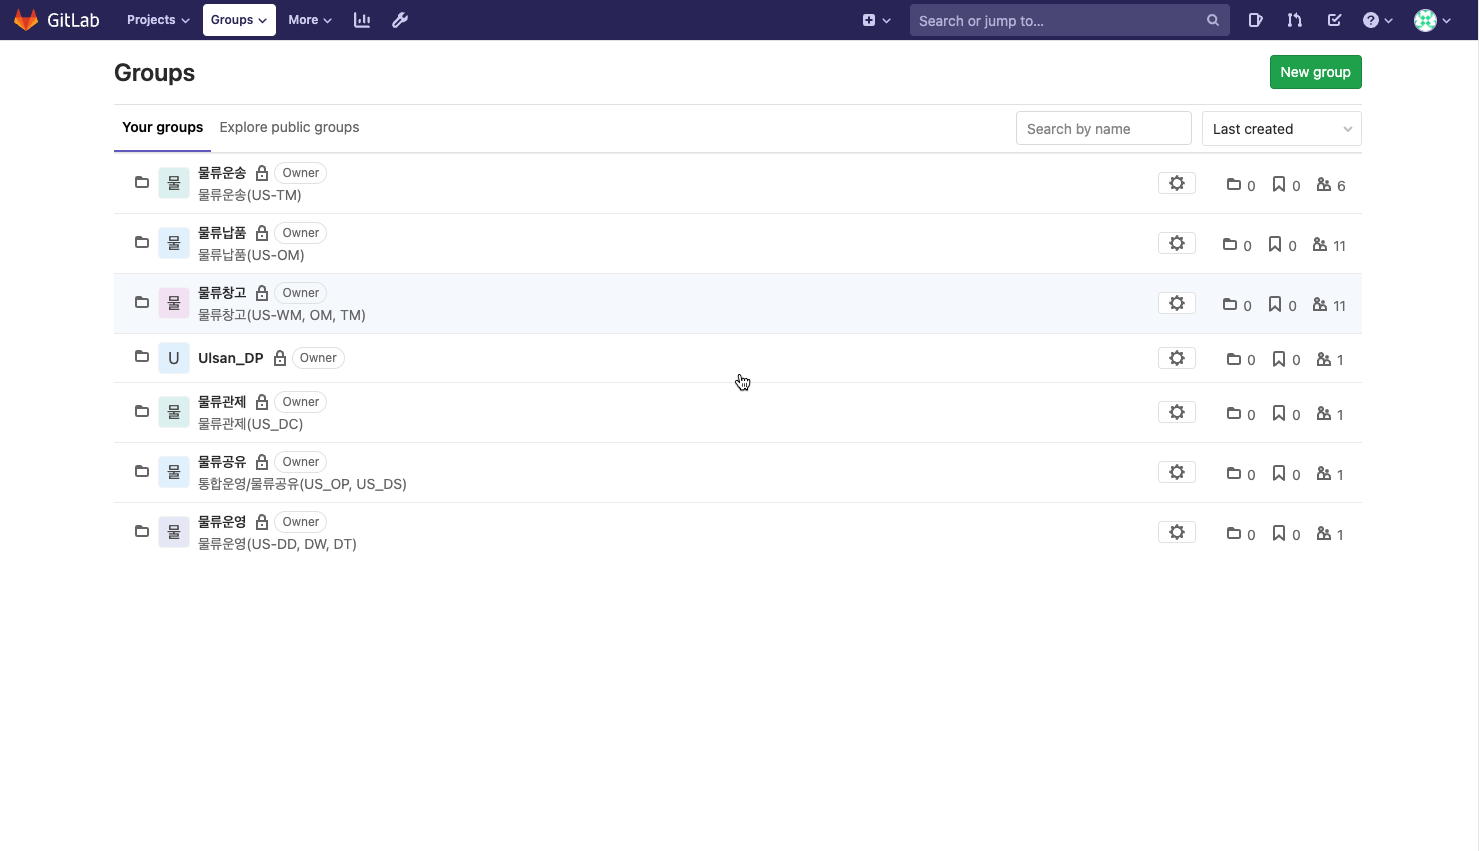The width and height of the screenshot is (1479, 851).
Task: Open settings gear for 물류운송 group
Action: tap(1177, 183)
